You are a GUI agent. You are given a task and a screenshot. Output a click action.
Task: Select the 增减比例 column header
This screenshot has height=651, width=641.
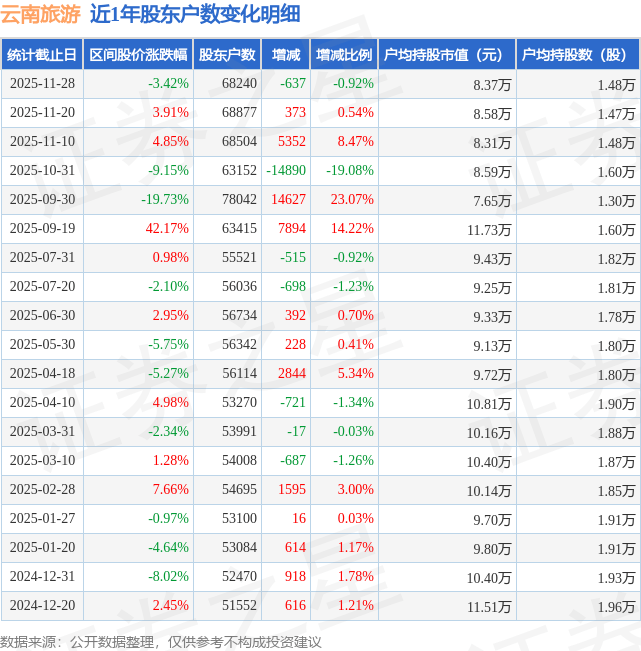(343, 55)
